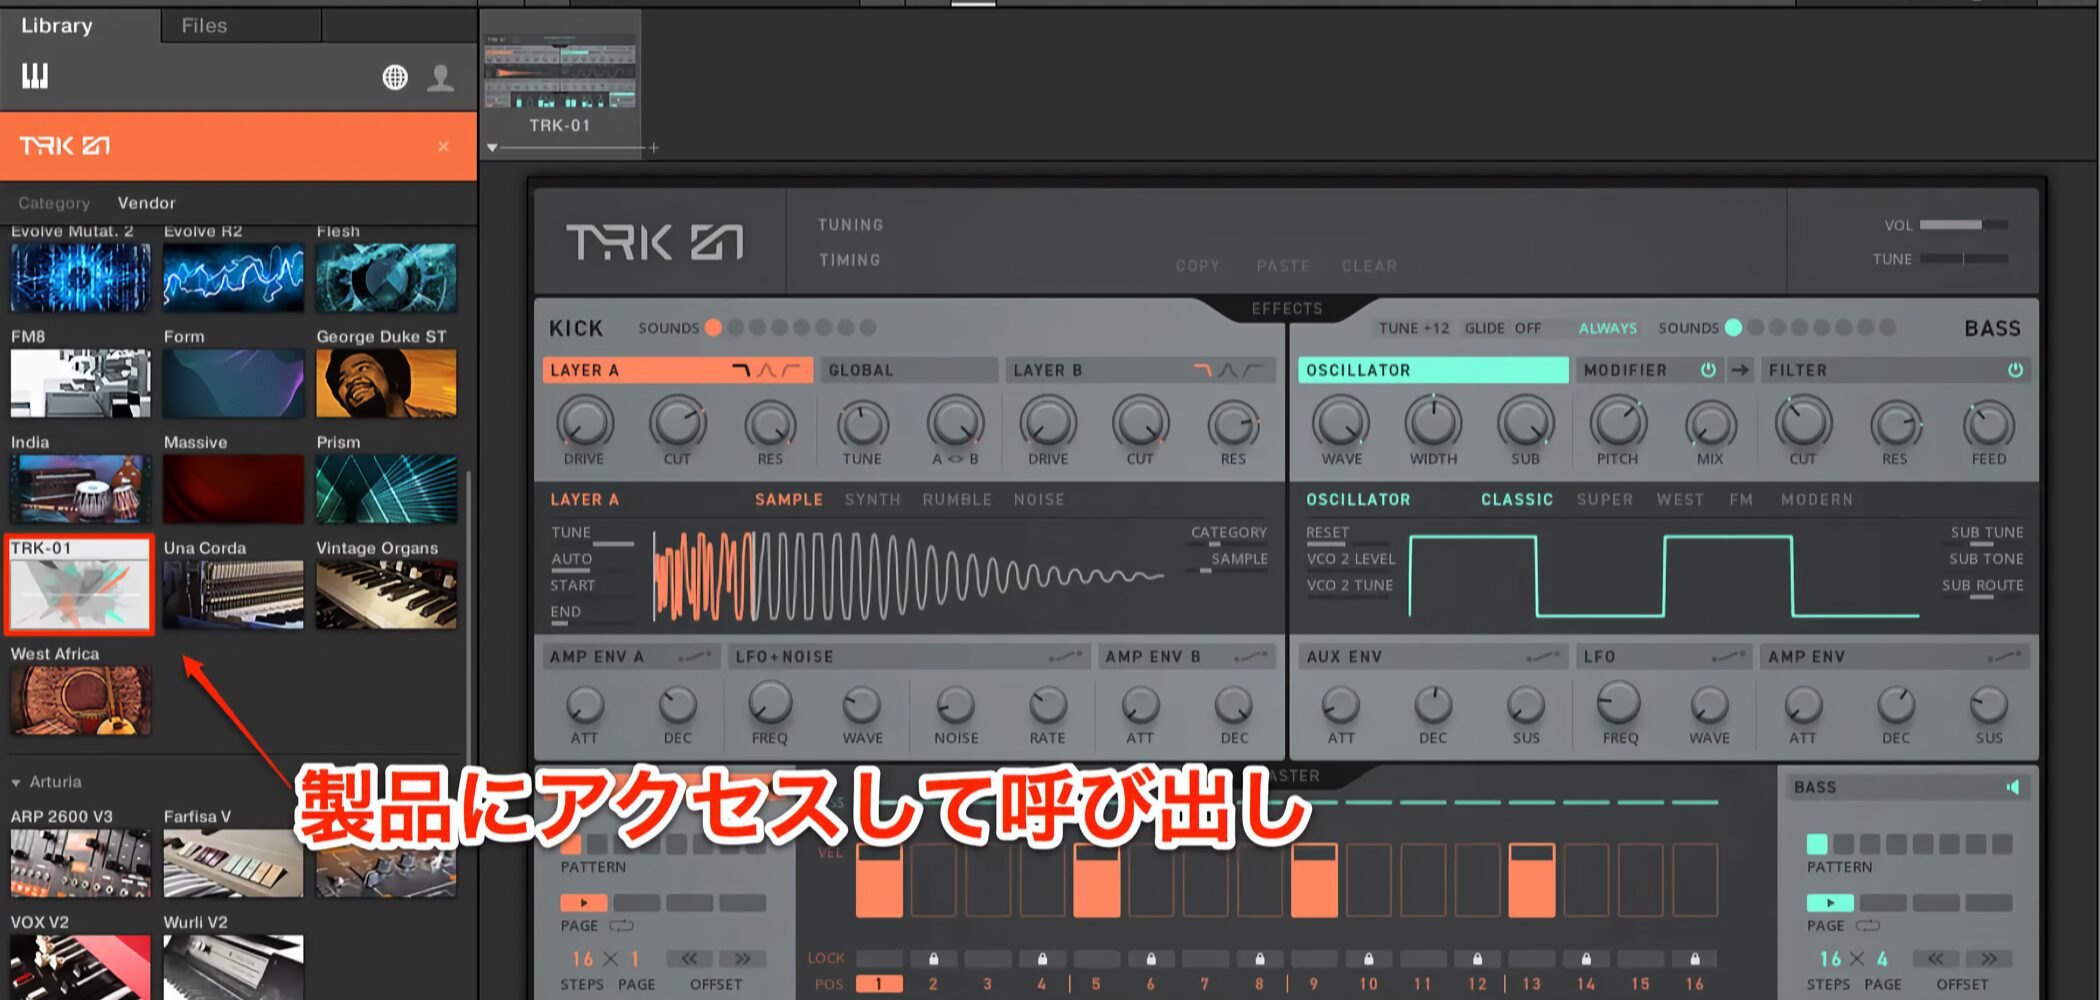The height and width of the screenshot is (1000, 2100).
Task: Click the Bass AMP ENV curve icon
Action: [x=2004, y=657]
